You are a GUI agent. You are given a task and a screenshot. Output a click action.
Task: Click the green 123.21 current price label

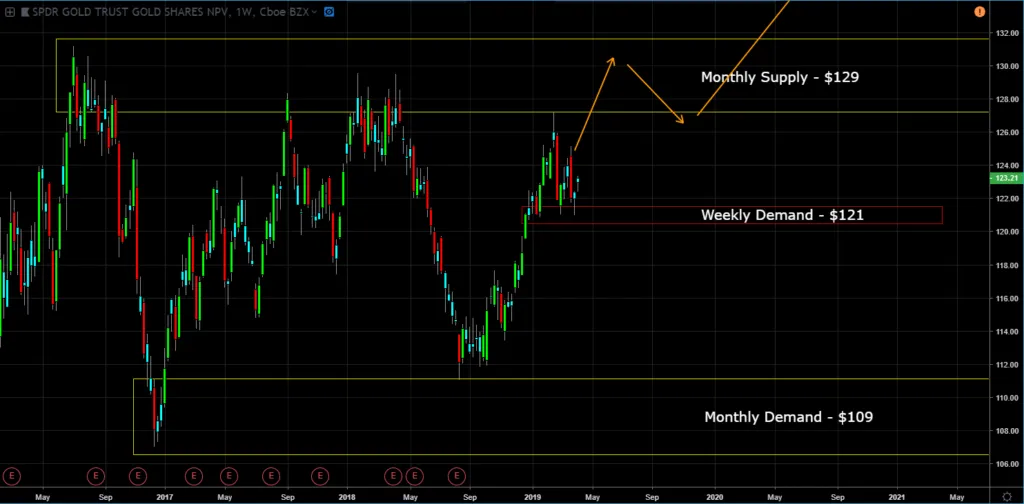coord(1006,178)
